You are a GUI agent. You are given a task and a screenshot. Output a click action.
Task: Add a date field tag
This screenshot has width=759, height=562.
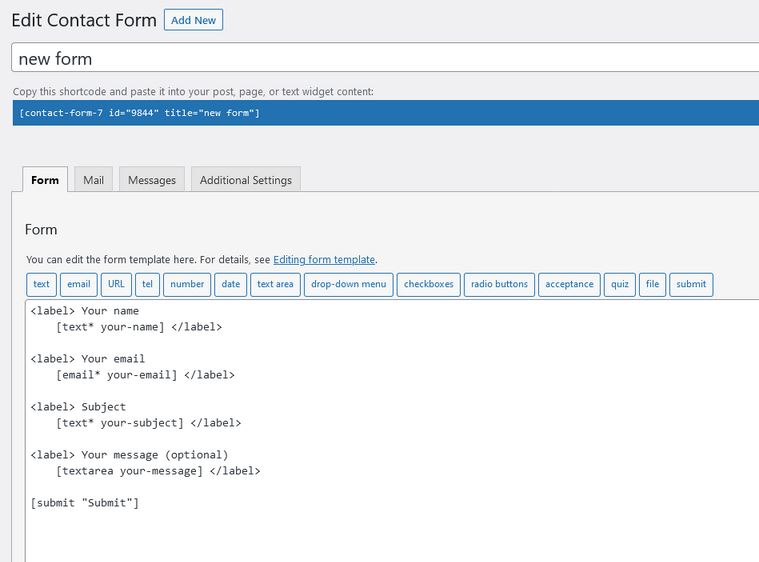(230, 284)
